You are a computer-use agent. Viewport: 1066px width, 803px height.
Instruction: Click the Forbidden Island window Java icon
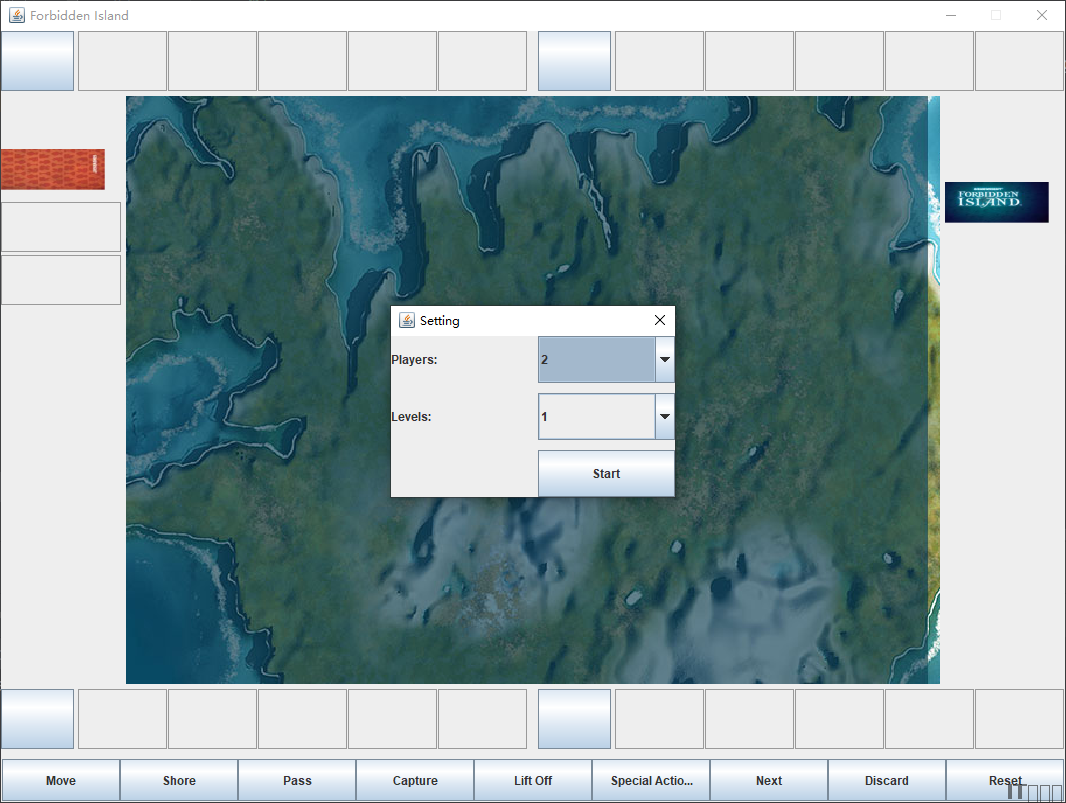click(17, 15)
